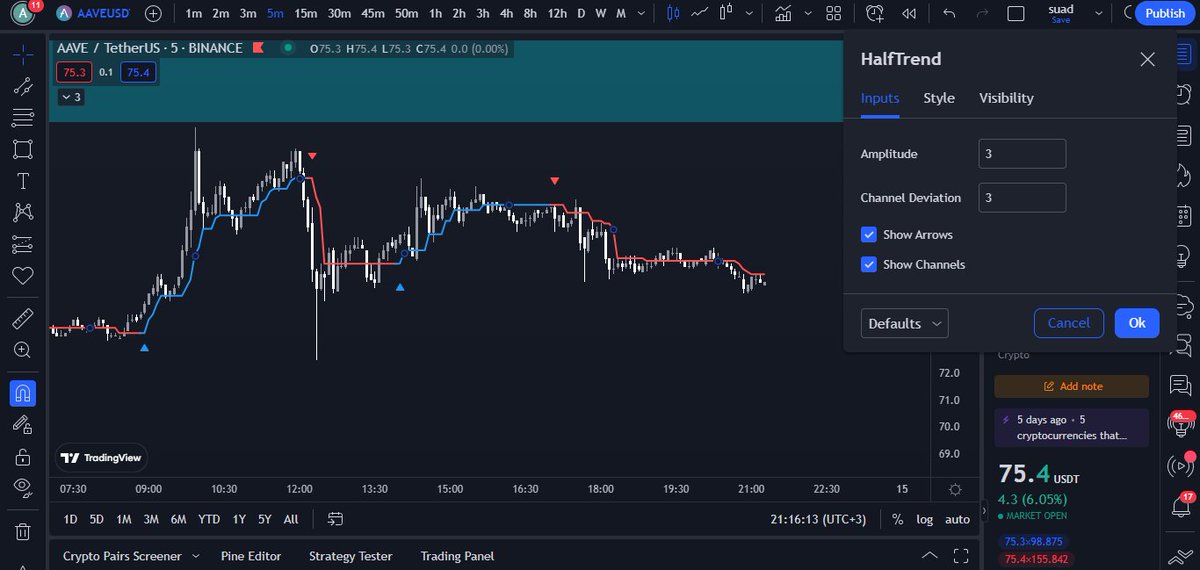This screenshot has width=1200, height=570.
Task: Click the Publish button
Action: (1165, 14)
